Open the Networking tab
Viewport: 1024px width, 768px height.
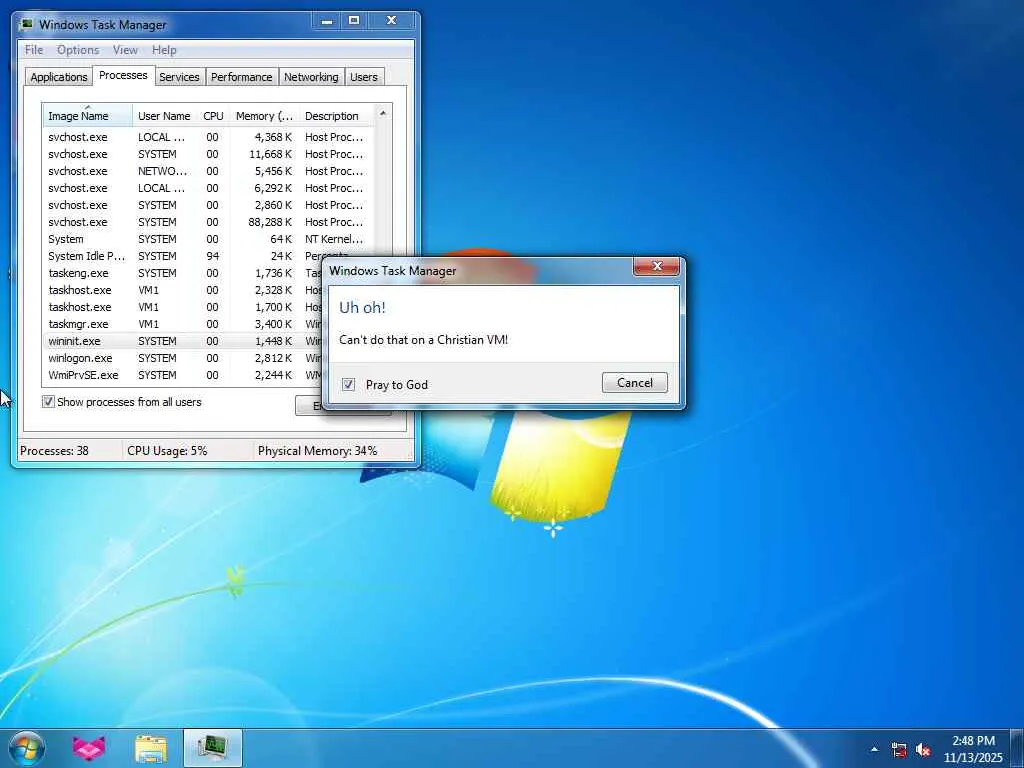coord(311,77)
